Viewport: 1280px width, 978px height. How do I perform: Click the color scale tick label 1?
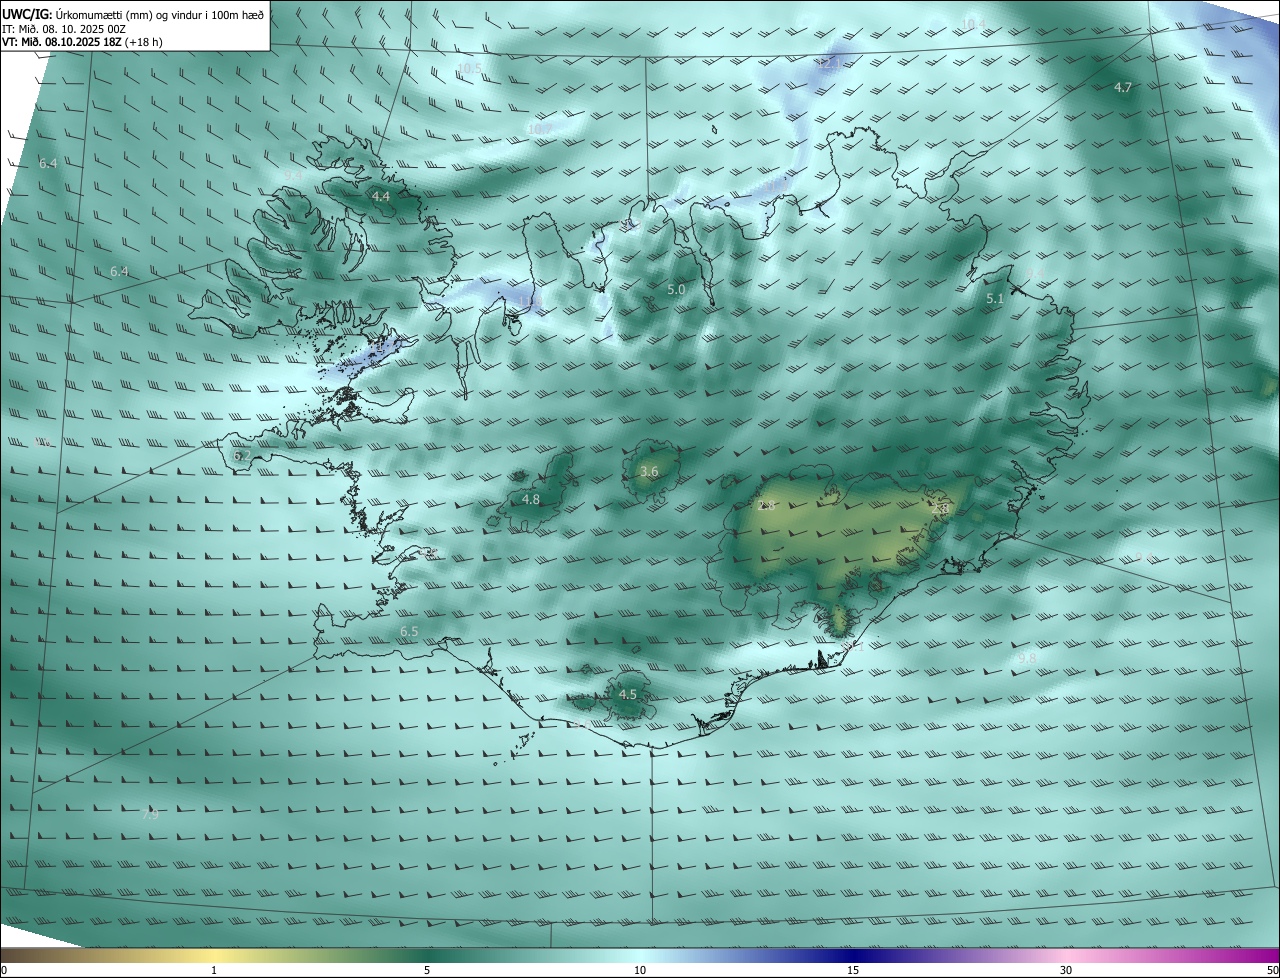[x=215, y=970]
